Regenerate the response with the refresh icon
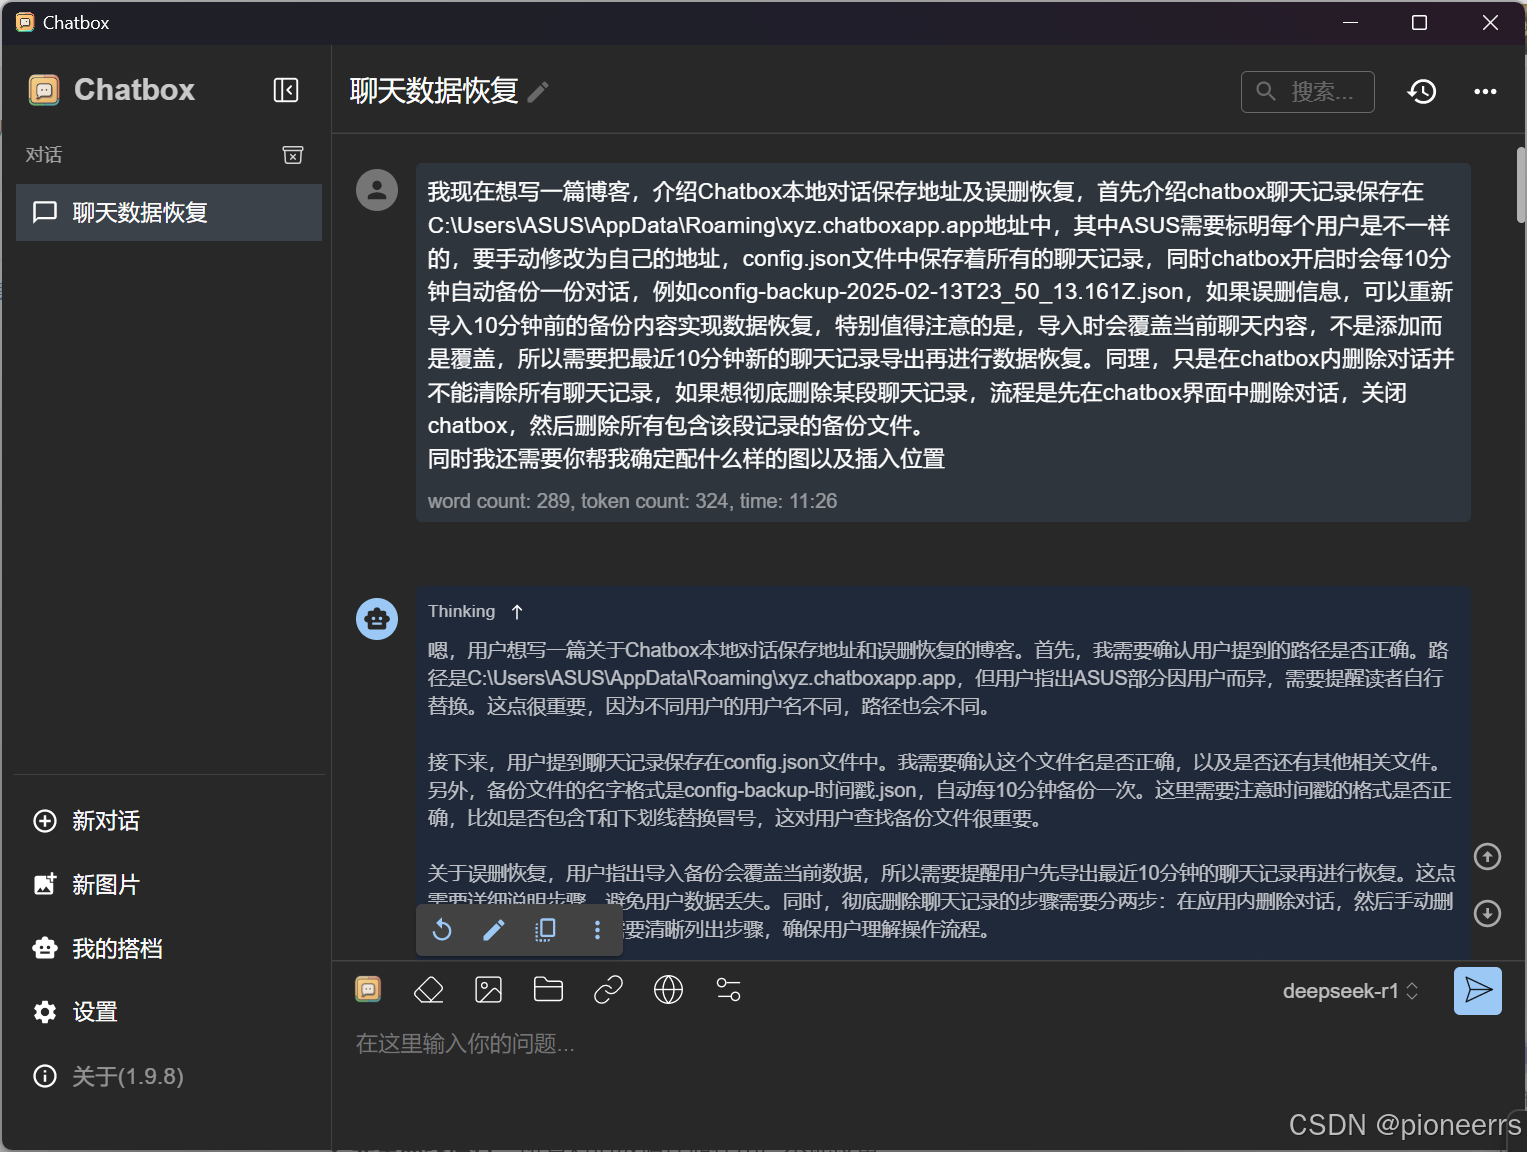 tap(442, 930)
